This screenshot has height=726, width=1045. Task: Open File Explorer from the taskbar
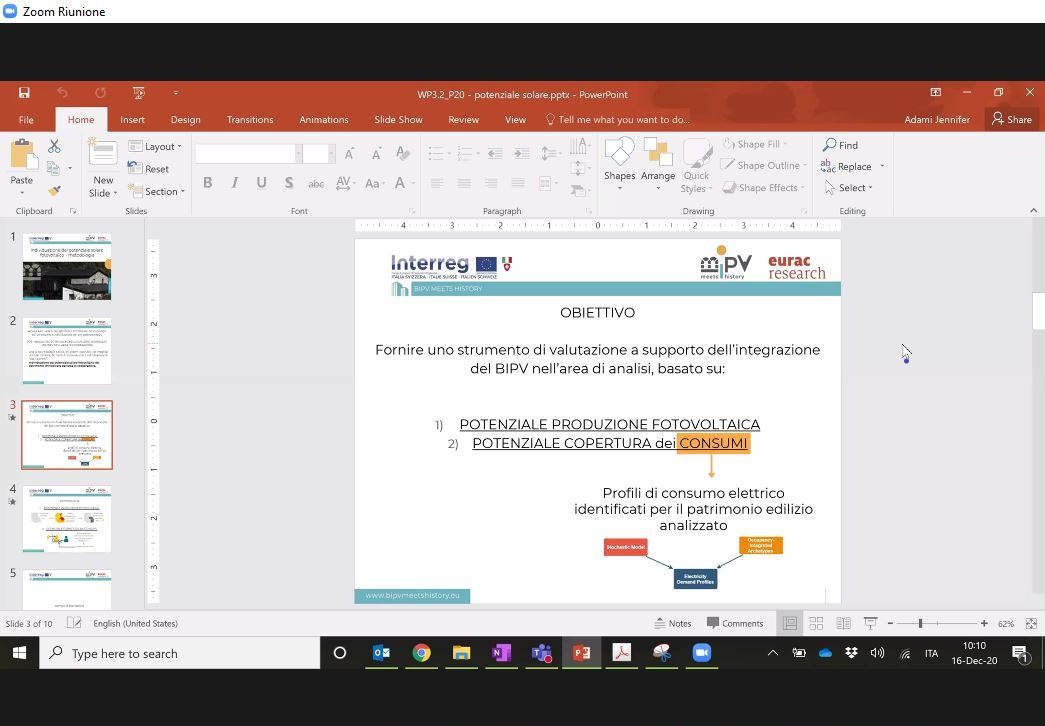461,653
